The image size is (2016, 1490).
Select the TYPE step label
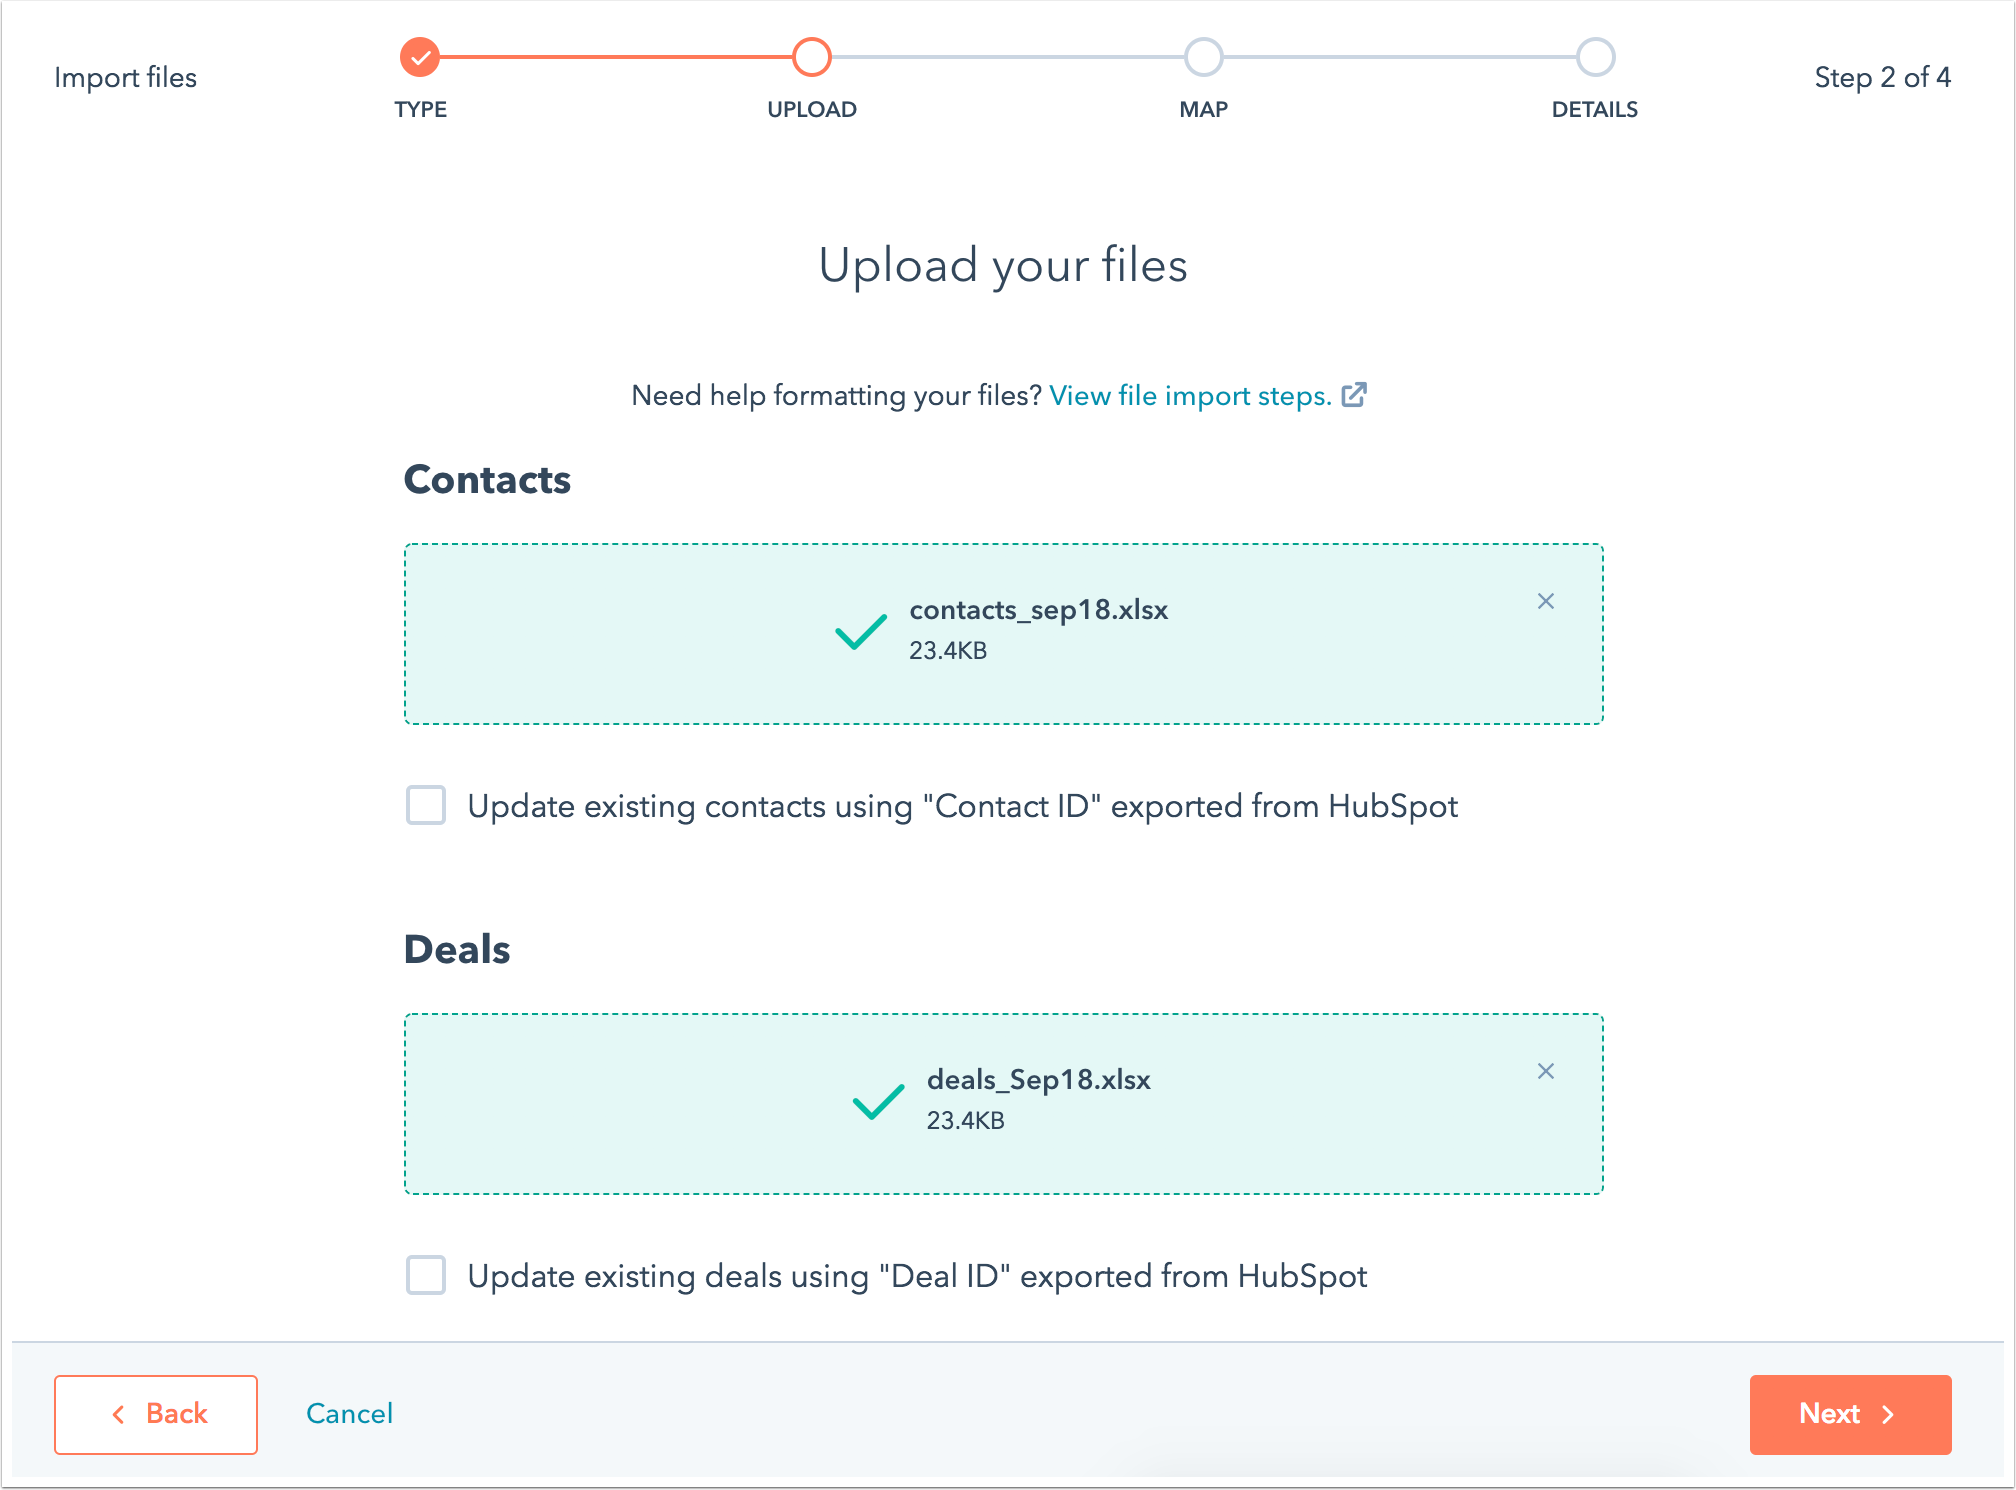[x=420, y=109]
